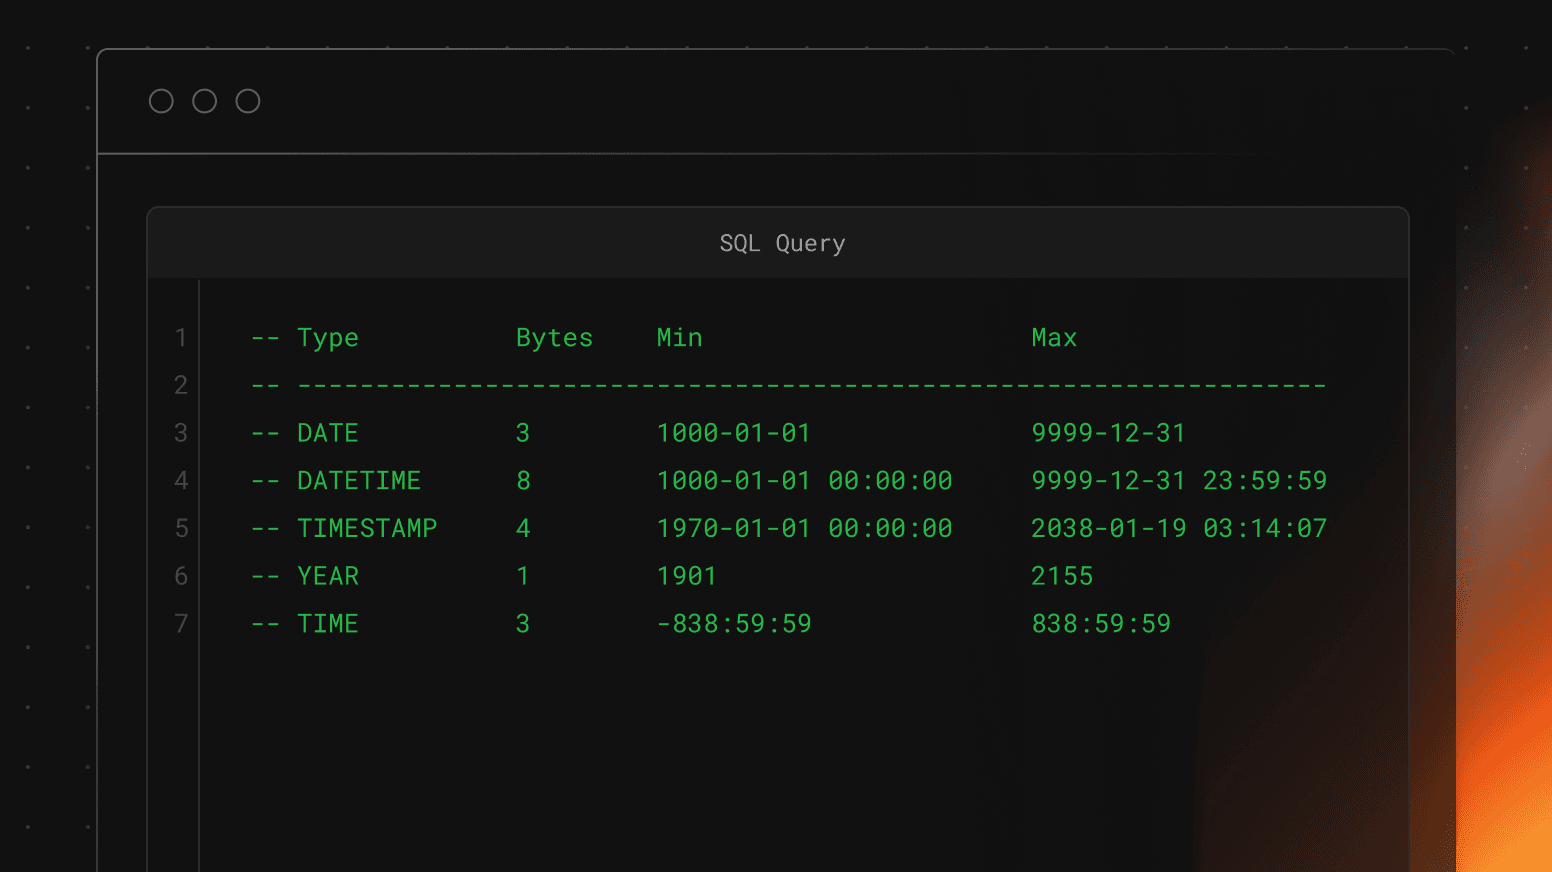Select the SQL Query title bar

coord(781,243)
